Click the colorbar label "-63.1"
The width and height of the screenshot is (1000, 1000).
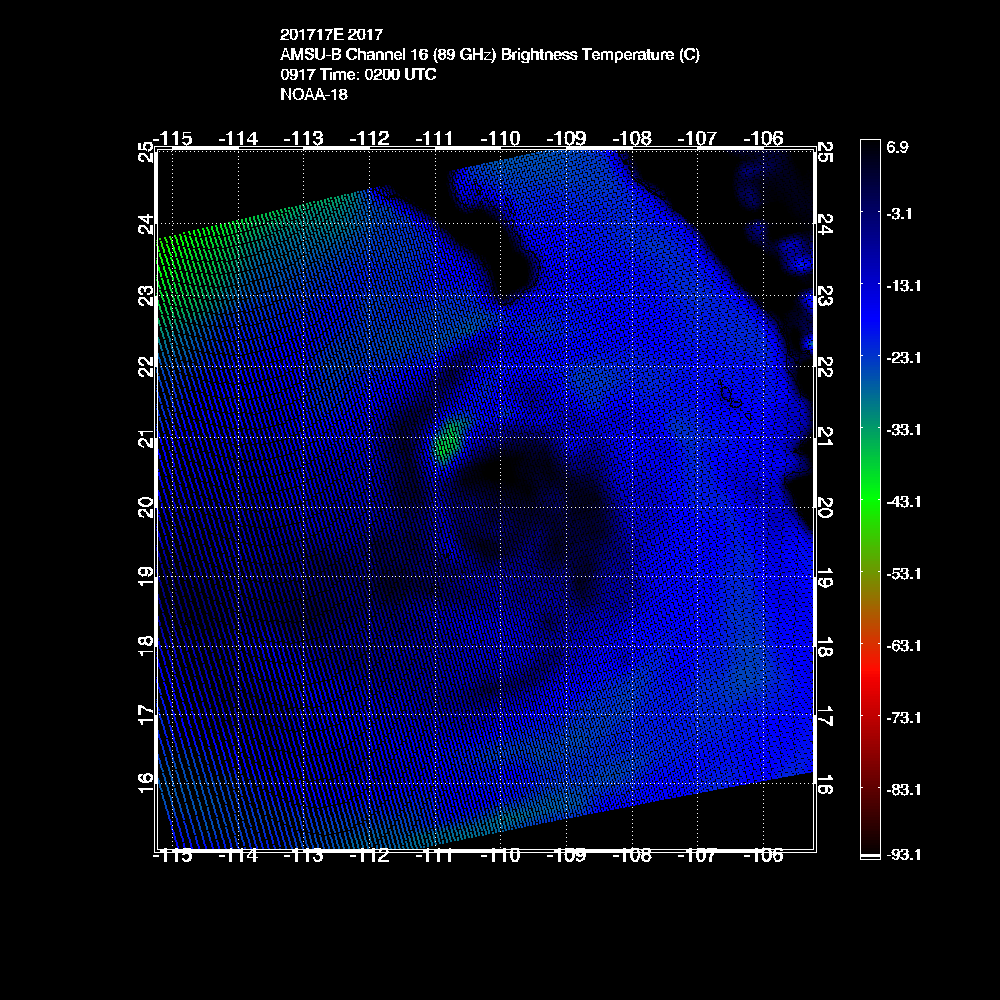pos(904,646)
